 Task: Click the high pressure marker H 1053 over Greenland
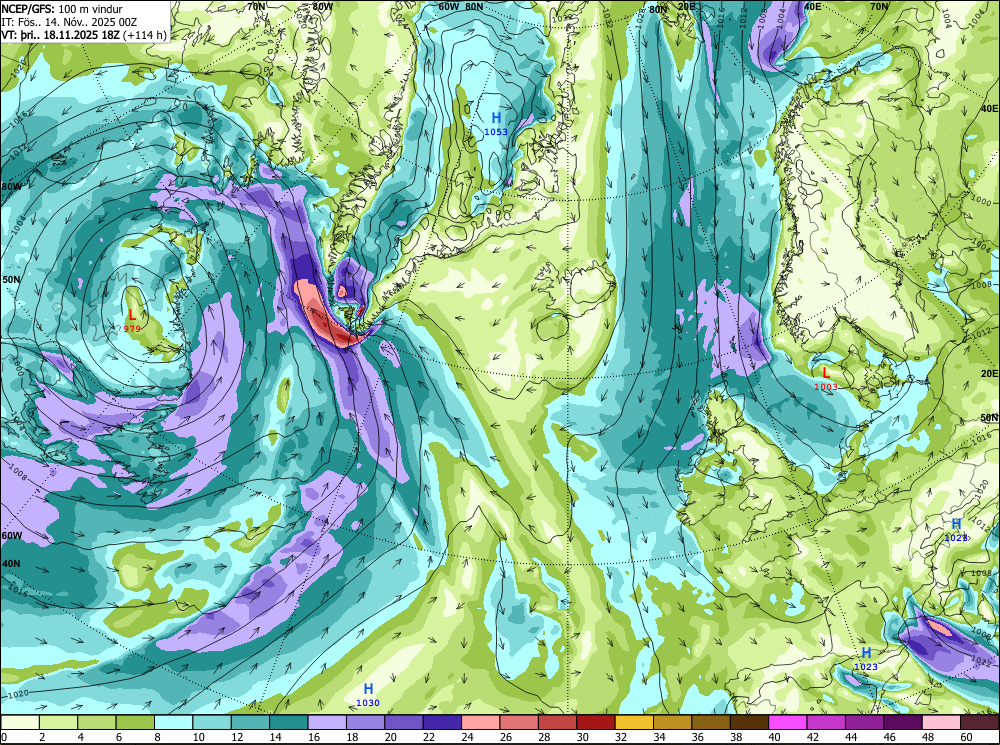496,124
